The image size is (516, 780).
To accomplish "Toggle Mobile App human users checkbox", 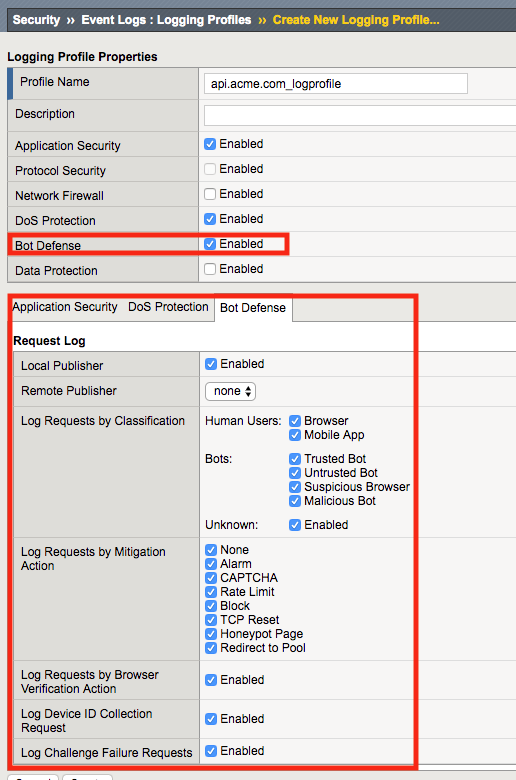I will click(295, 435).
